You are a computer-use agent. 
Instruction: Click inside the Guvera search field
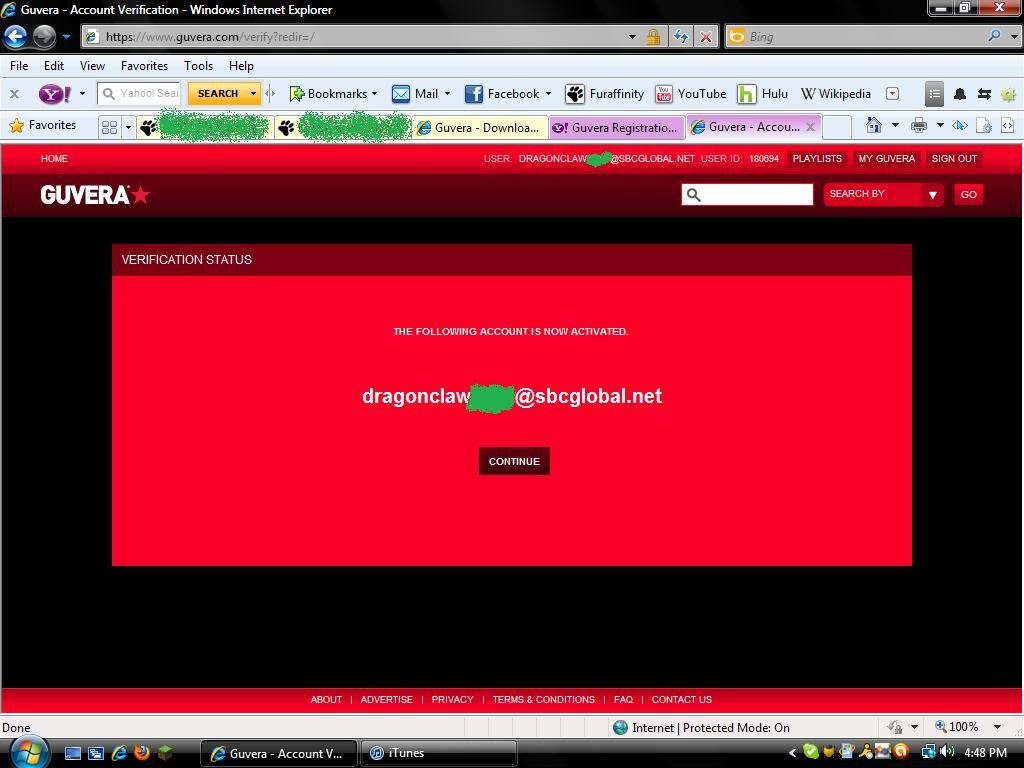[747, 194]
